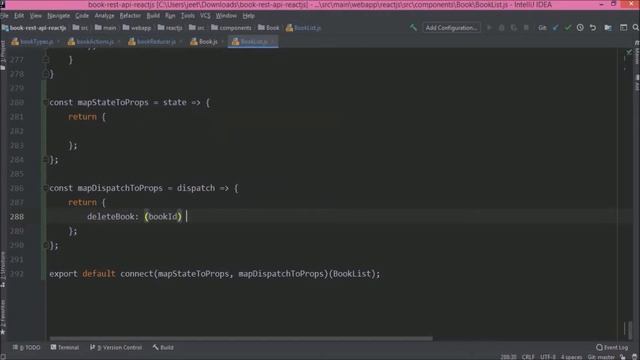Image resolution: width=640 pixels, height=360 pixels.
Task: Open the TODO tool window
Action: pyautogui.click(x=27, y=347)
